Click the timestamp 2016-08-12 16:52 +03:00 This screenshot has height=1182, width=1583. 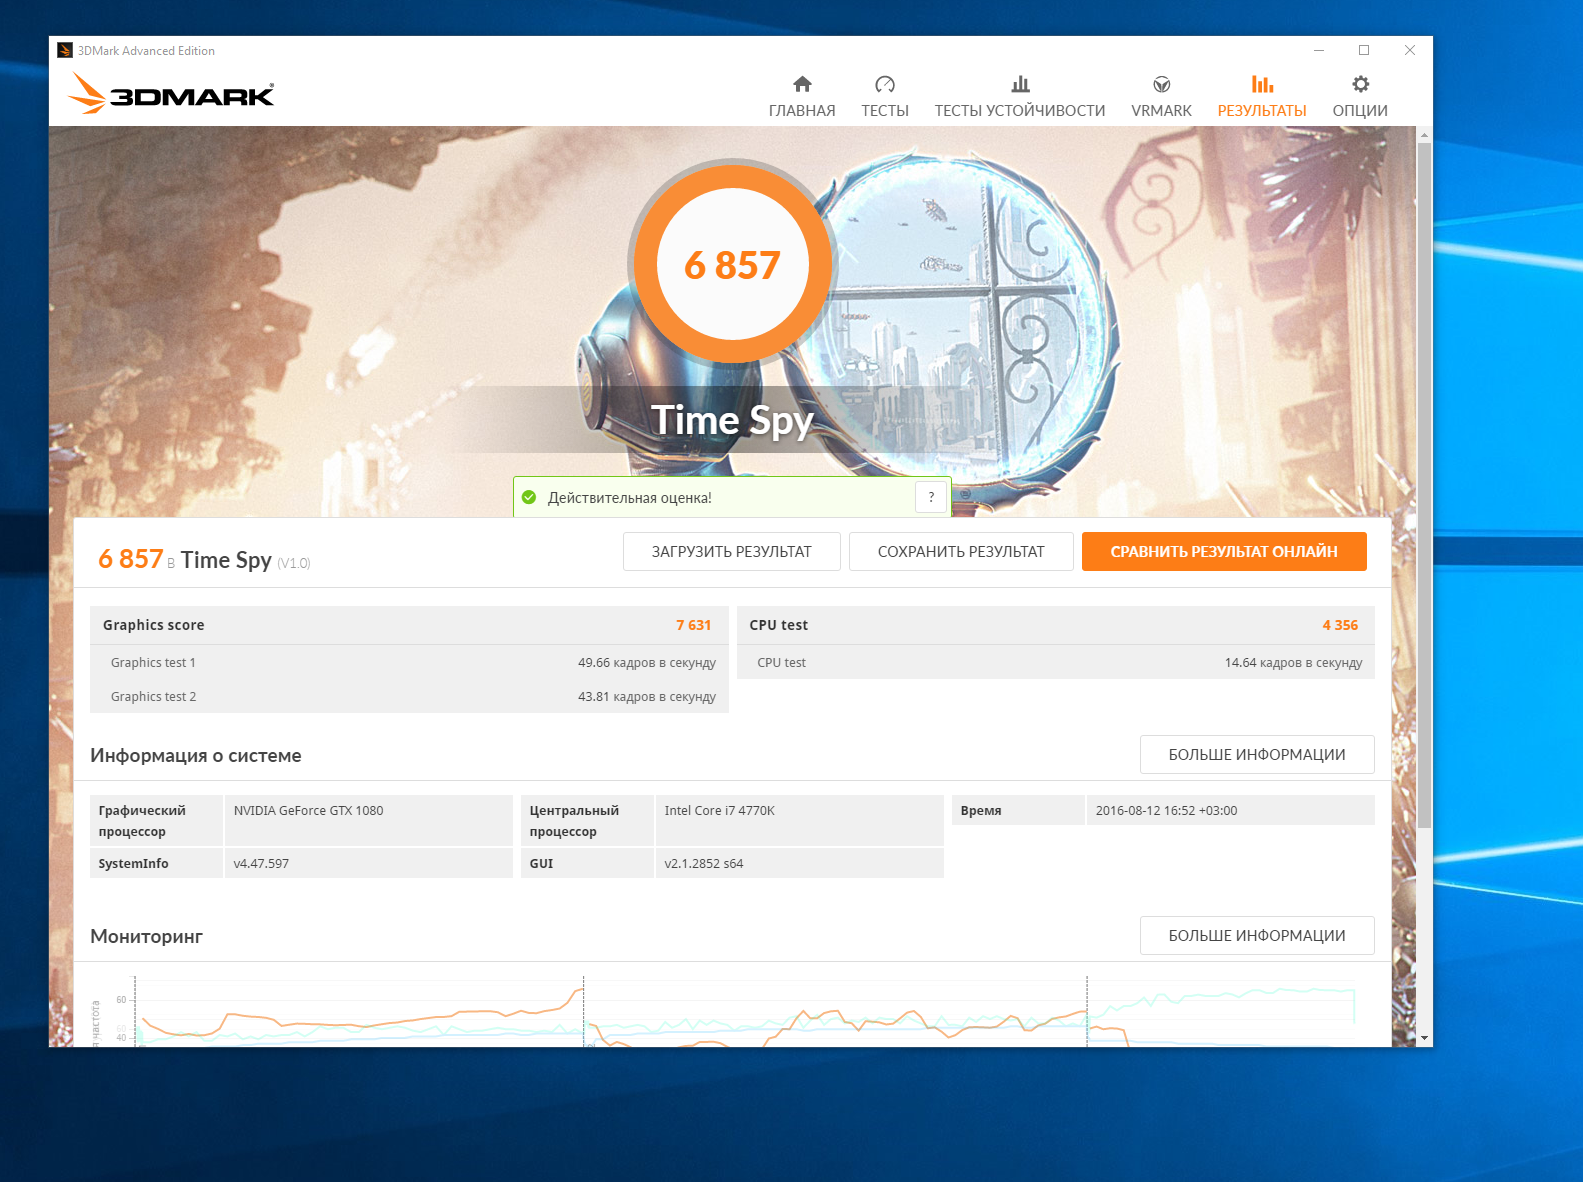point(1166,810)
